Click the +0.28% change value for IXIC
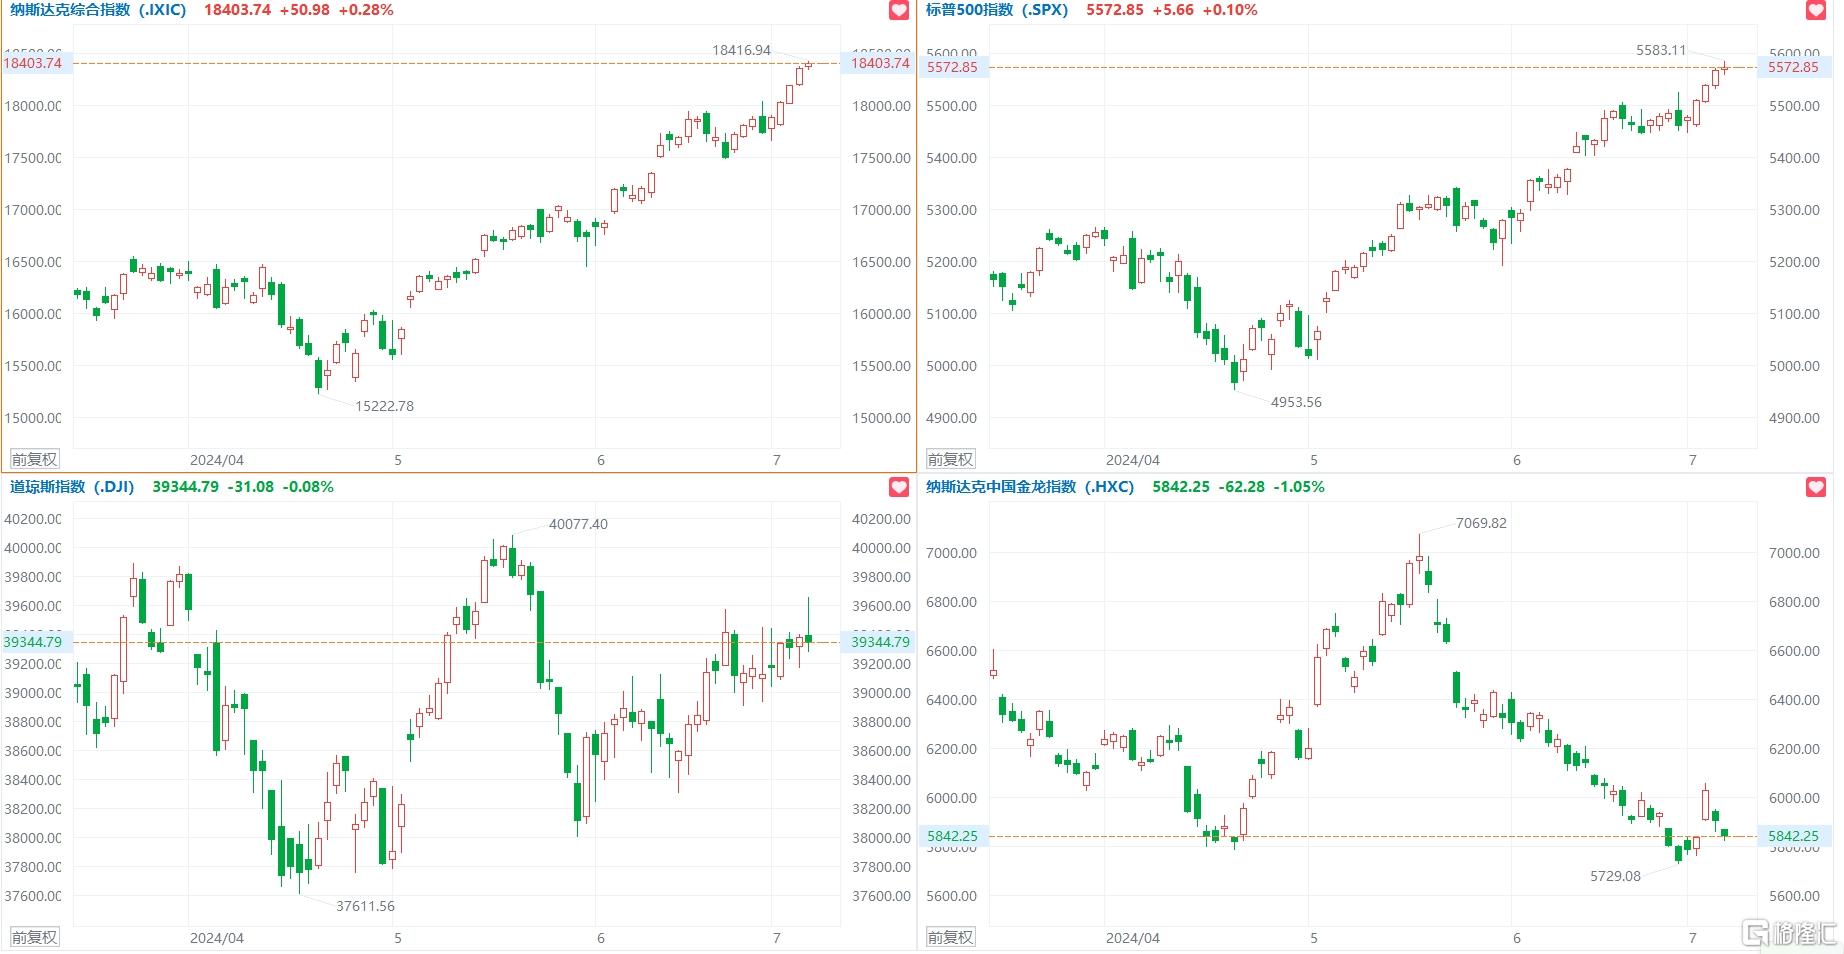Image resolution: width=1844 pixels, height=954 pixels. (366, 10)
